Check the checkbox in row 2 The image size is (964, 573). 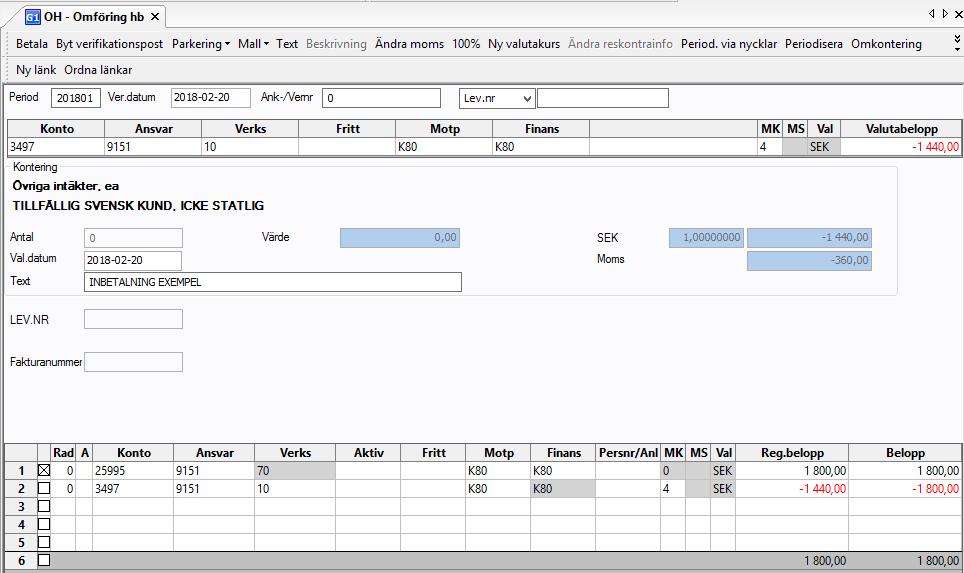(44, 488)
